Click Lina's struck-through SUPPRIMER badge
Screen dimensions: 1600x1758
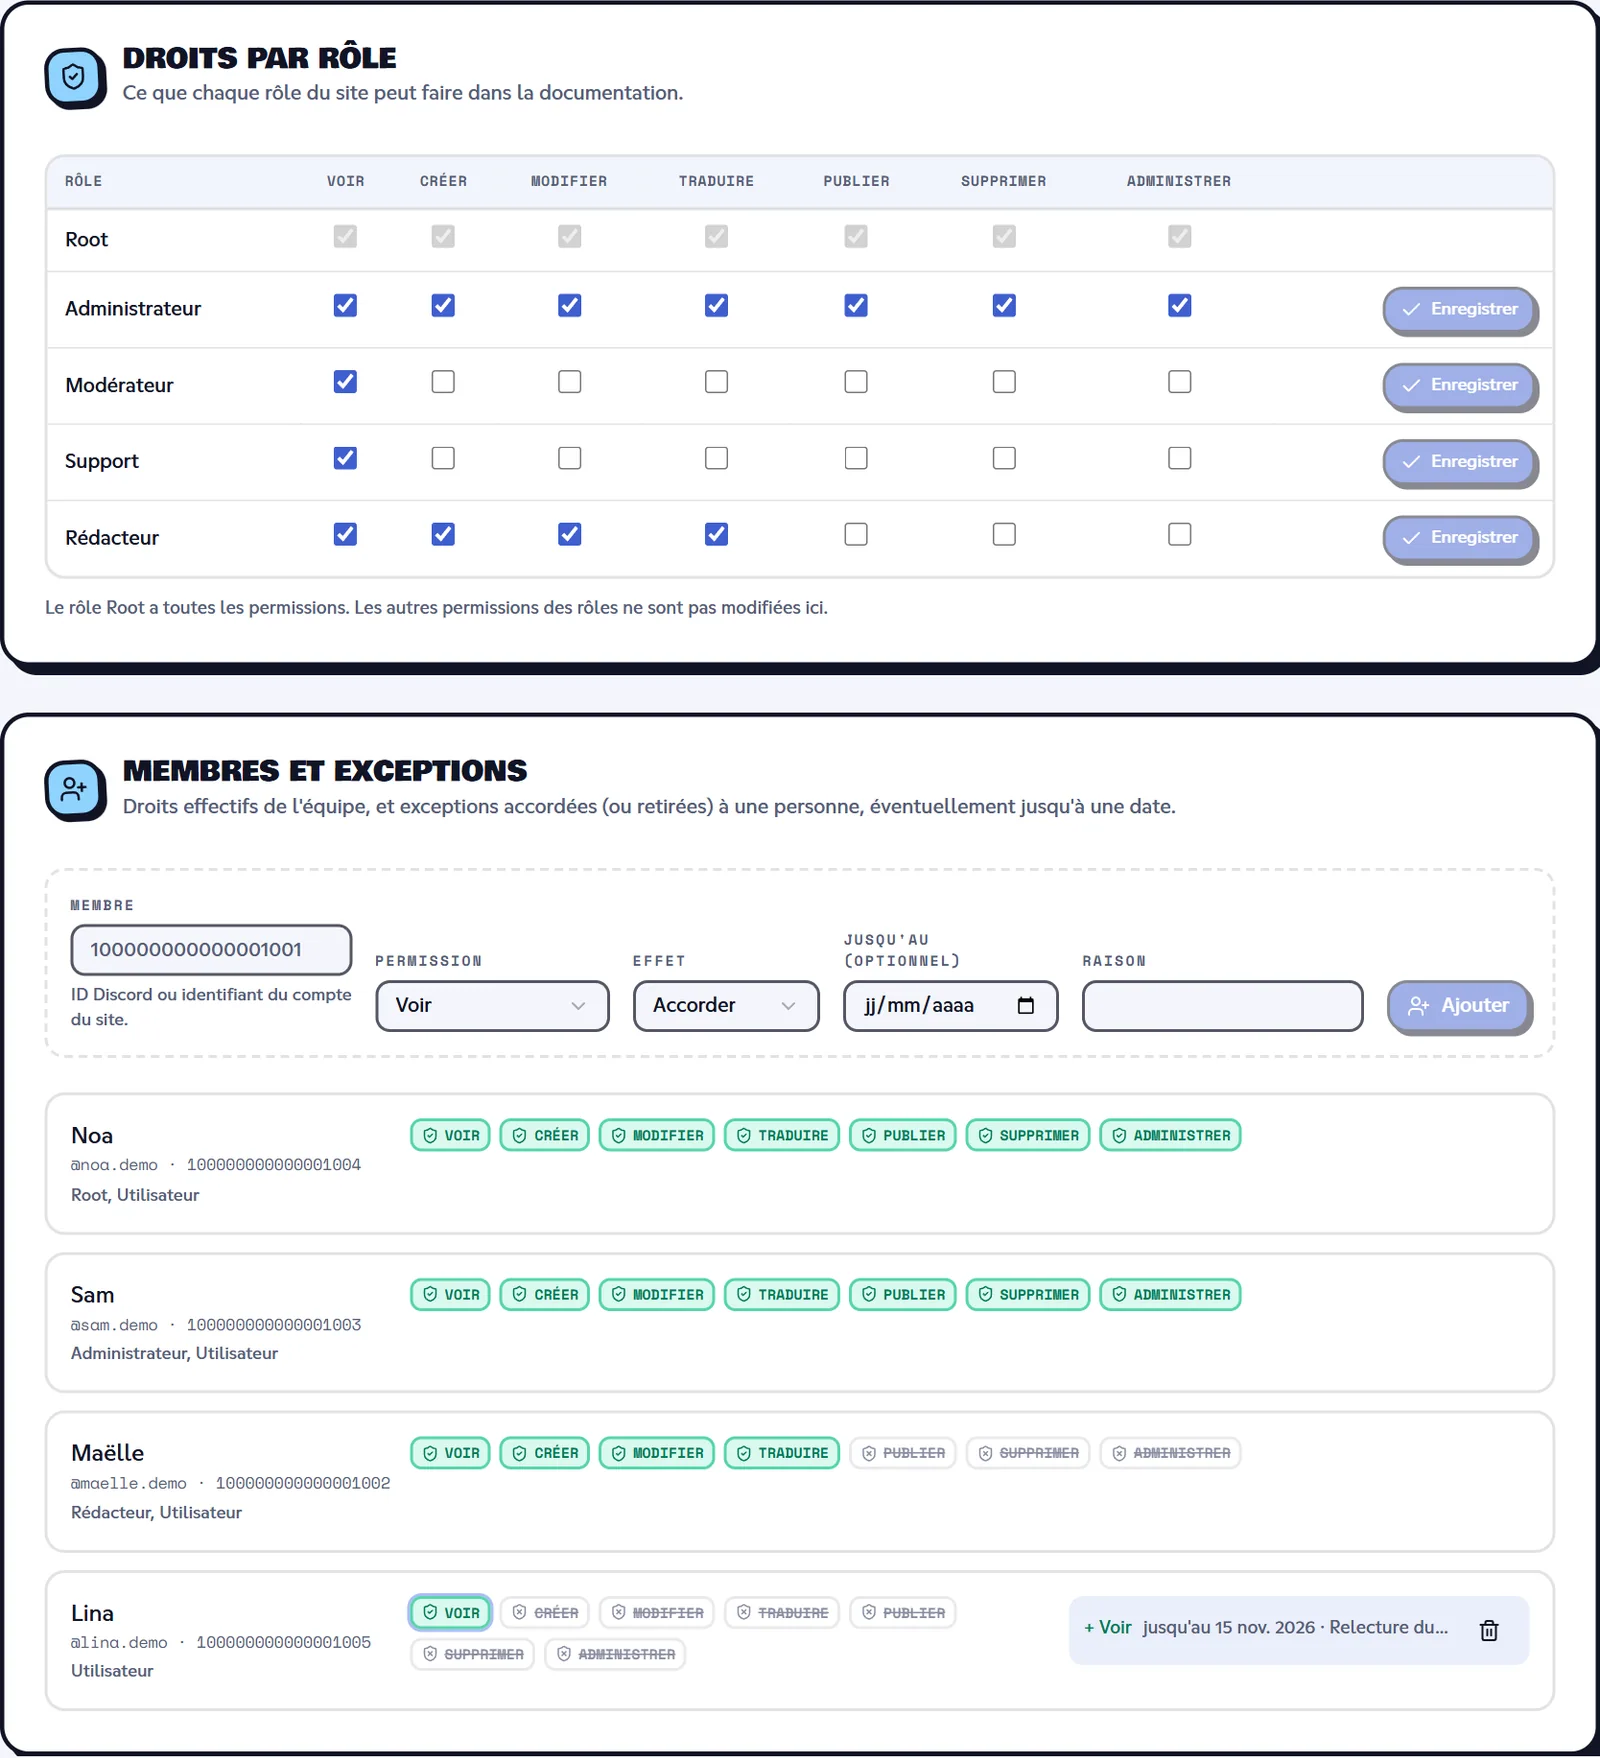pos(473,1654)
